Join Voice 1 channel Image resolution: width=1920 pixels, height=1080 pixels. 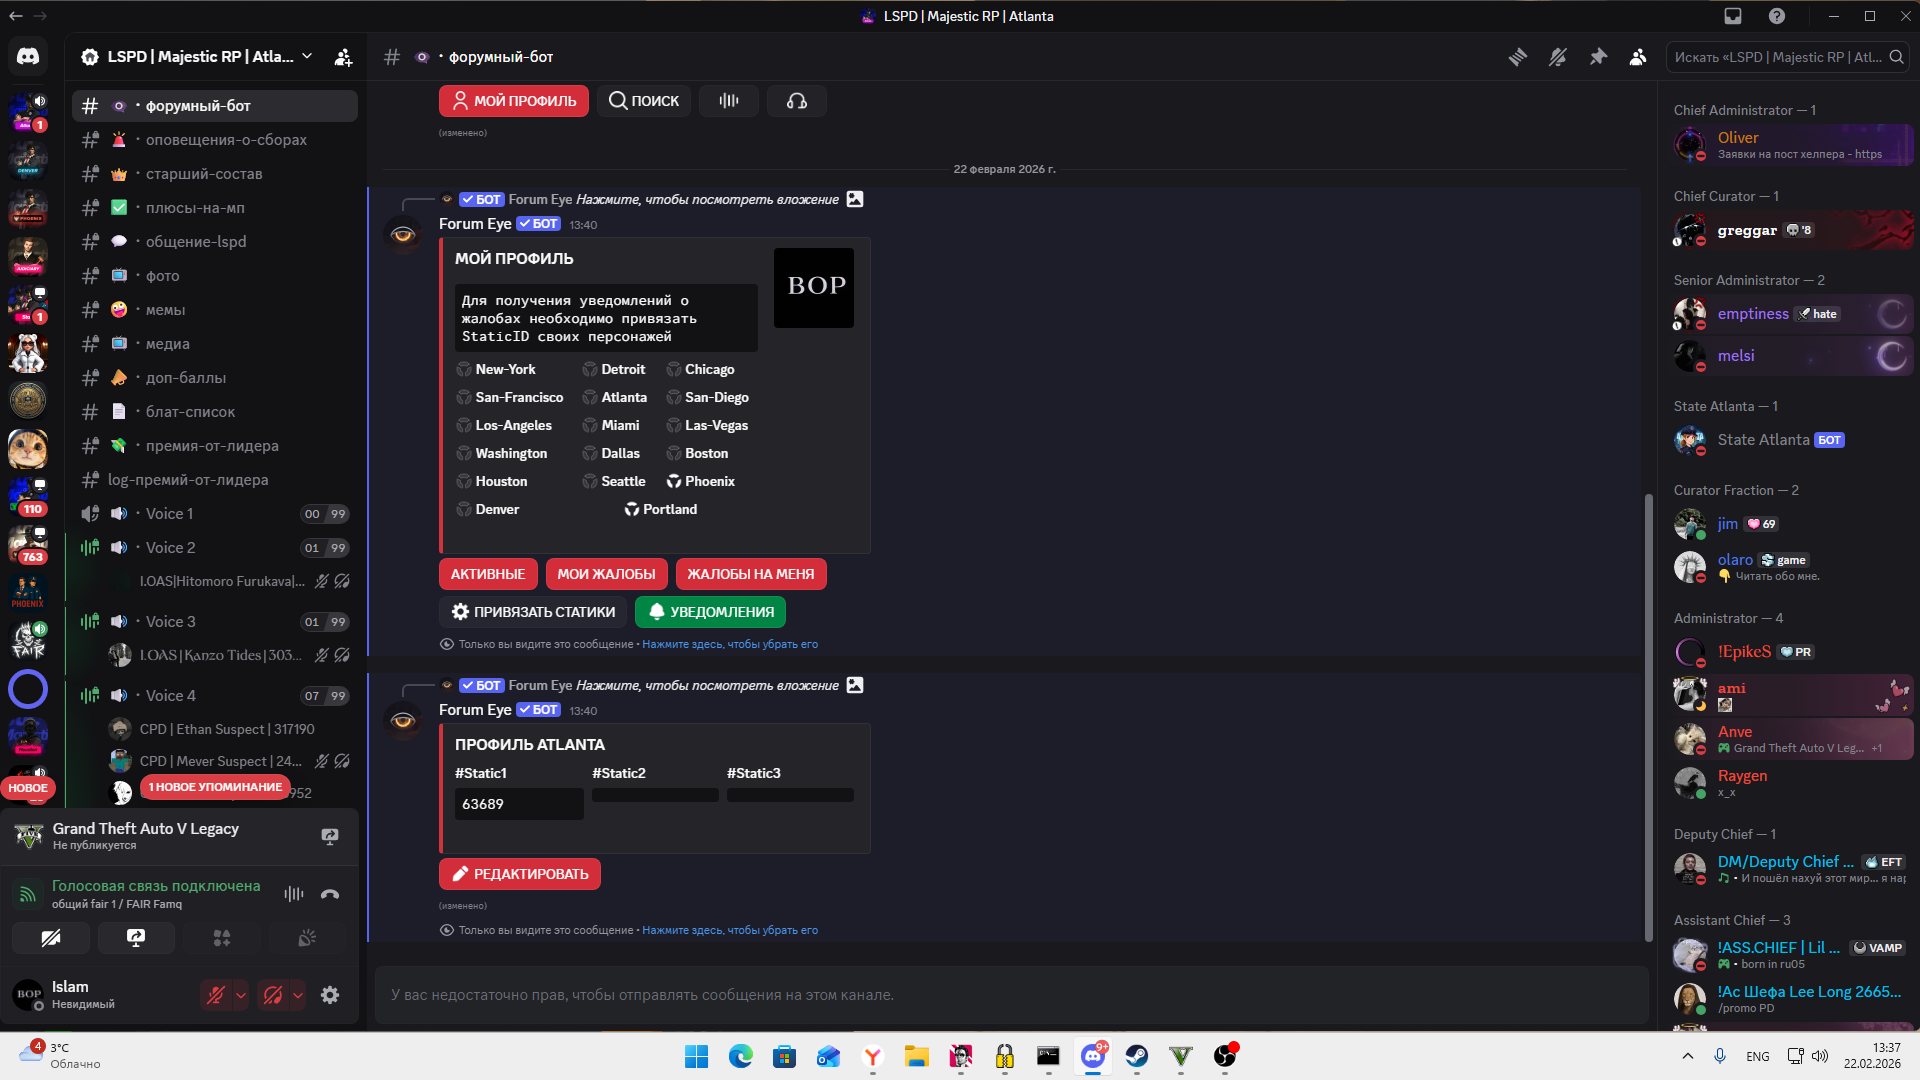click(x=170, y=514)
